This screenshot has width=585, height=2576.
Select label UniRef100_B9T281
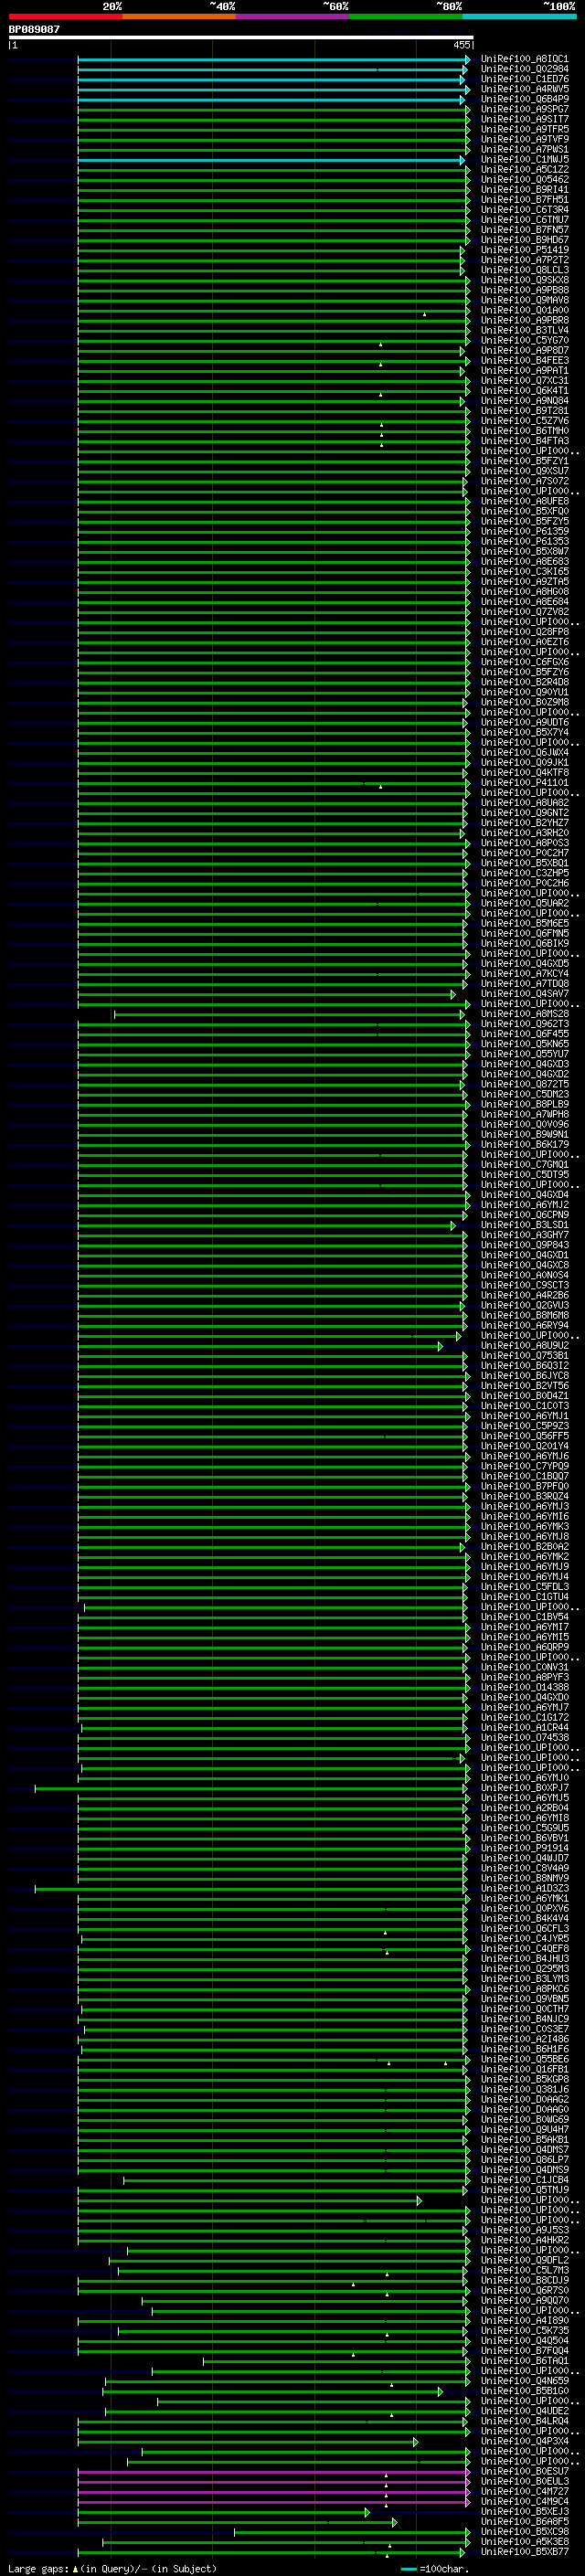pyautogui.click(x=524, y=411)
